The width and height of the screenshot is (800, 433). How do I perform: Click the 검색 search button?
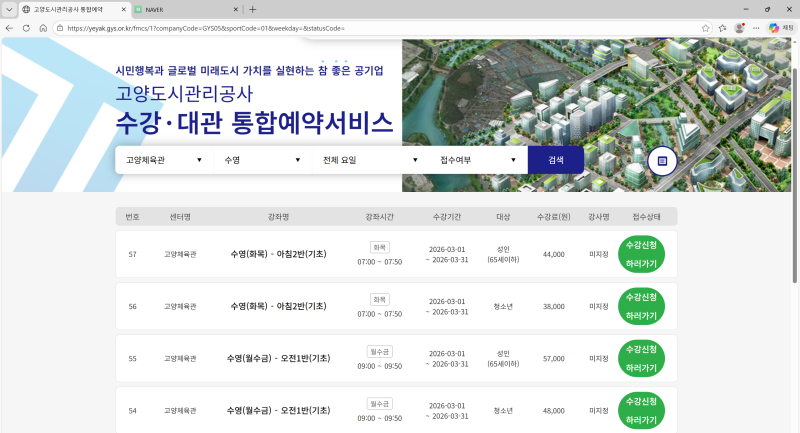click(x=556, y=160)
